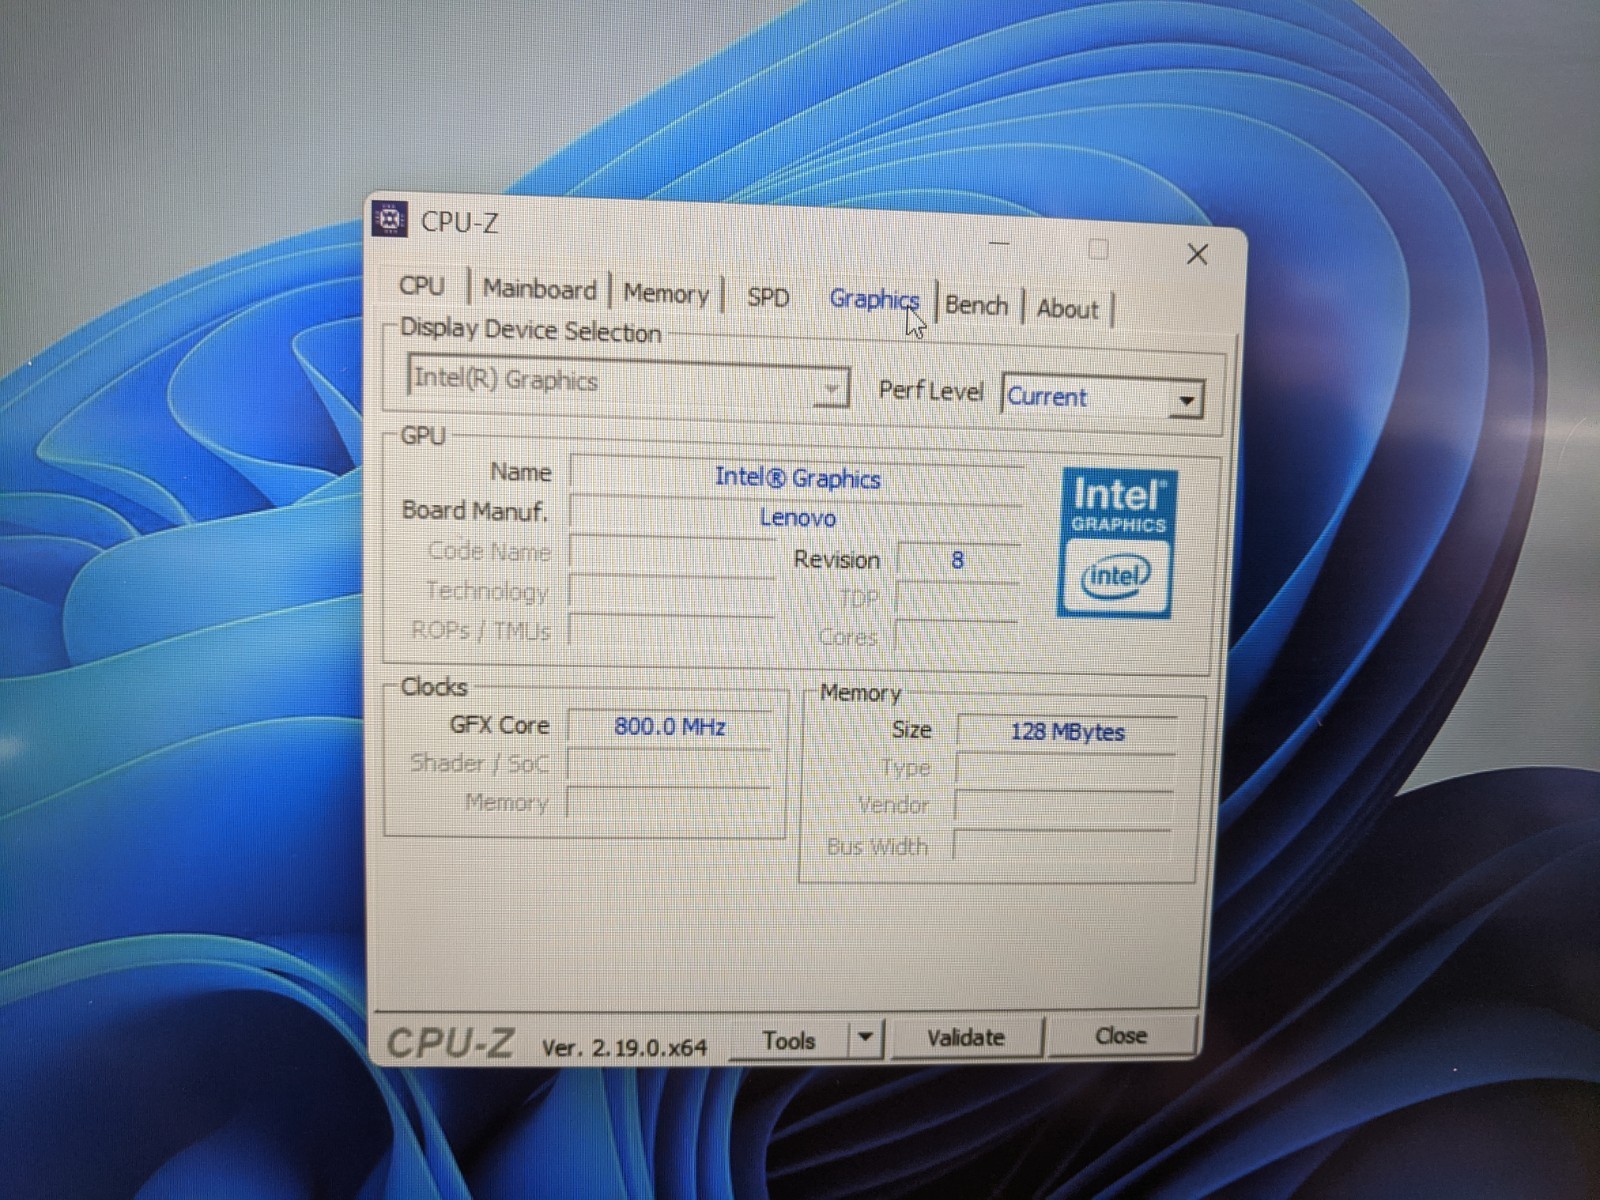Click the GFX Core value '800.0 MHz'
The height and width of the screenshot is (1200, 1600).
tap(669, 726)
